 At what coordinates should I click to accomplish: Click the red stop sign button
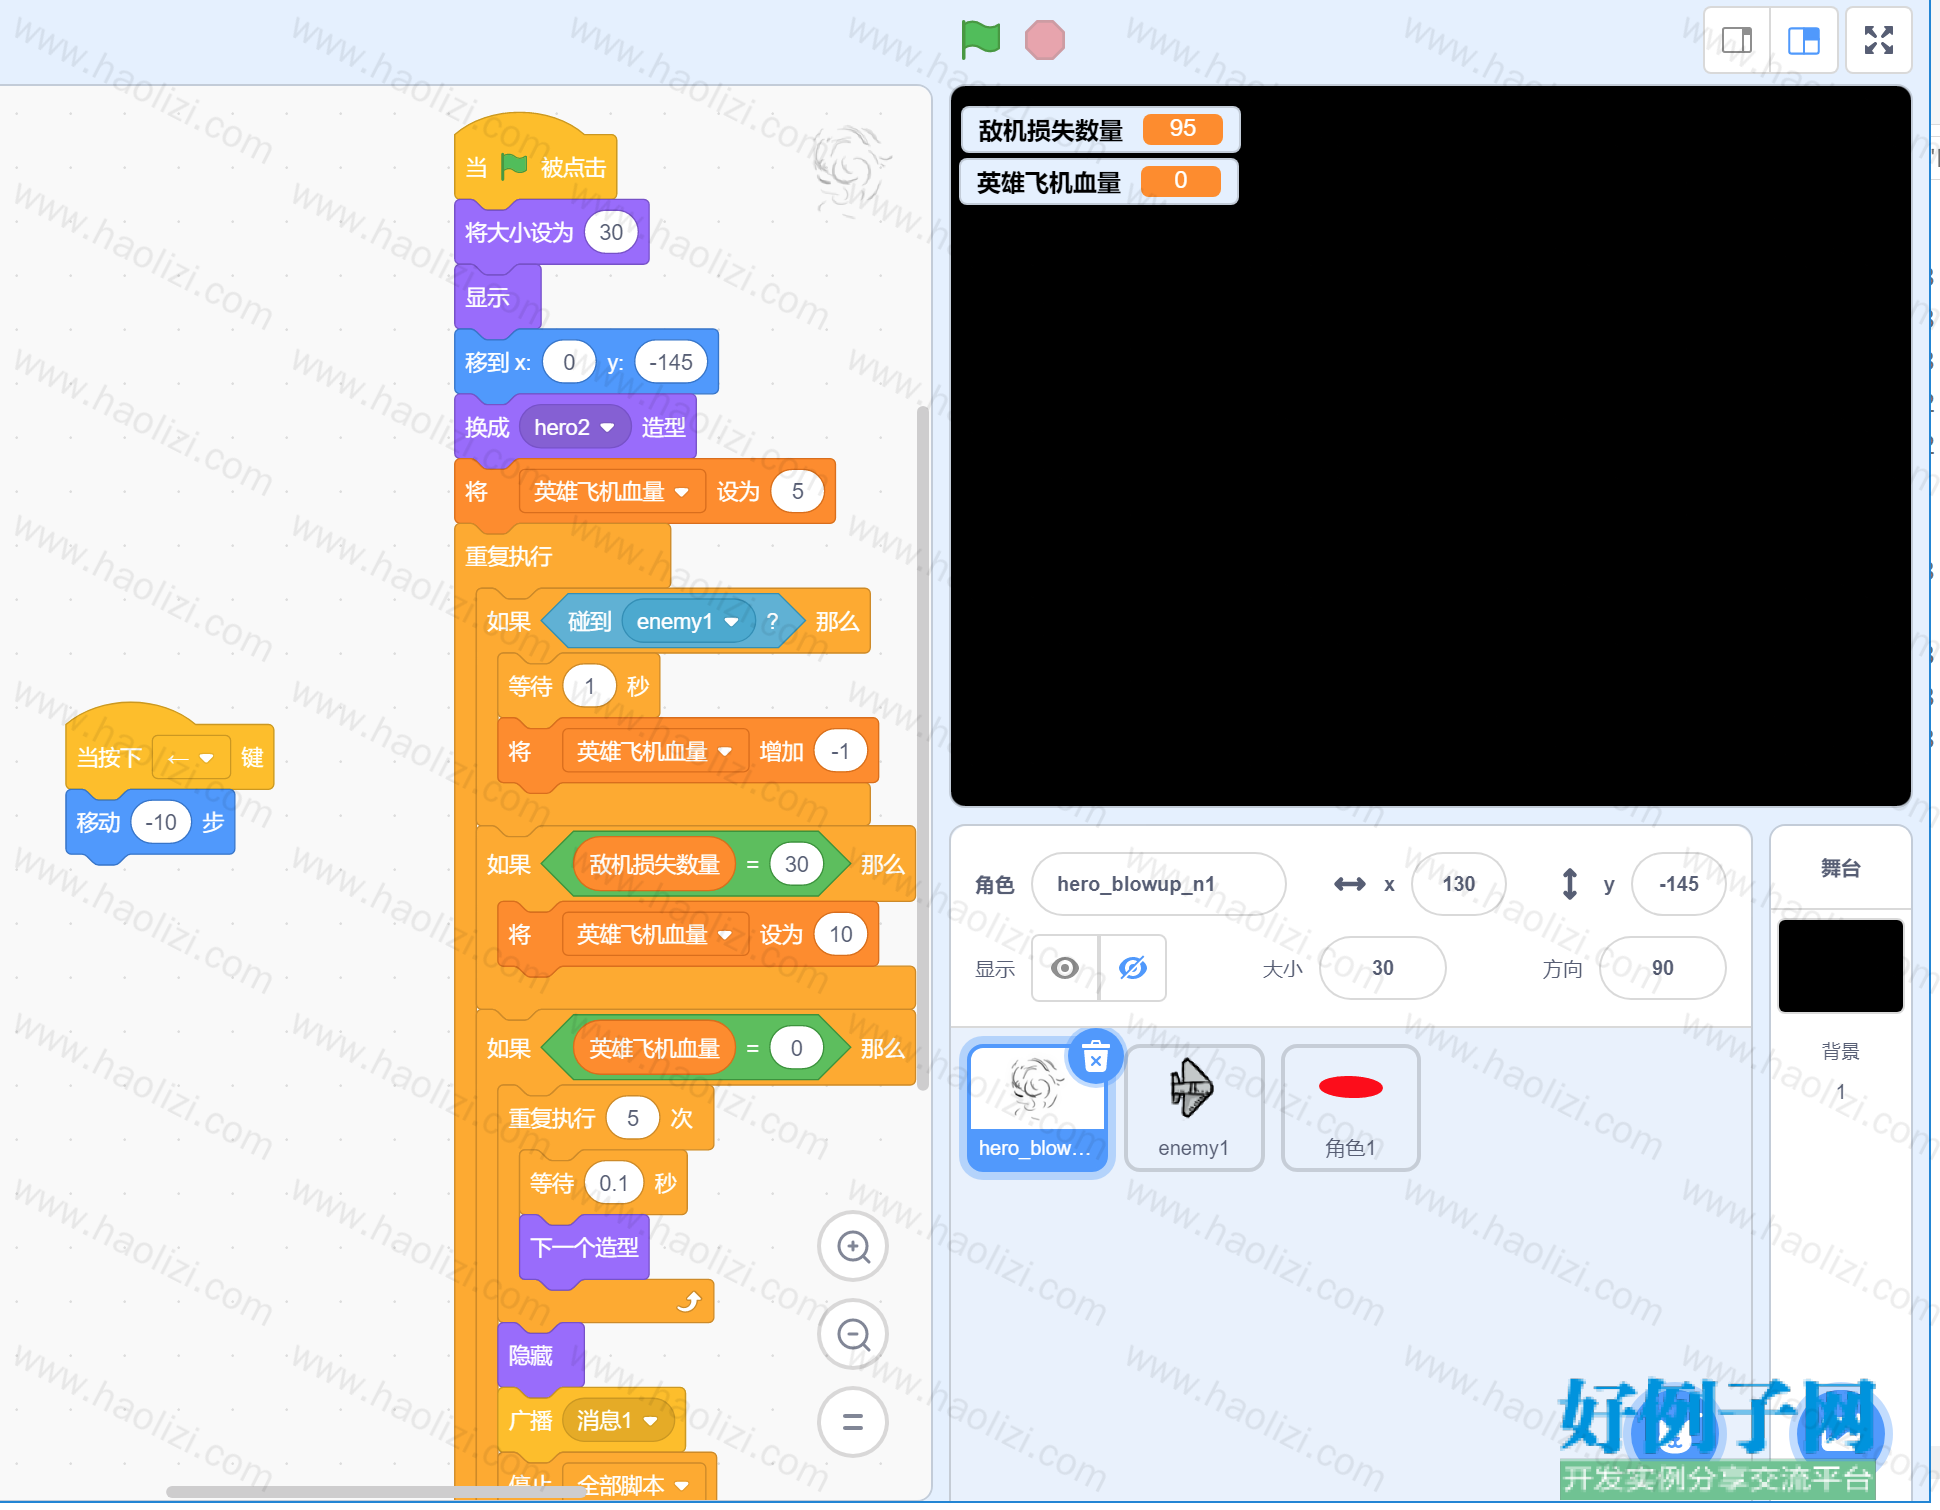click(1045, 40)
